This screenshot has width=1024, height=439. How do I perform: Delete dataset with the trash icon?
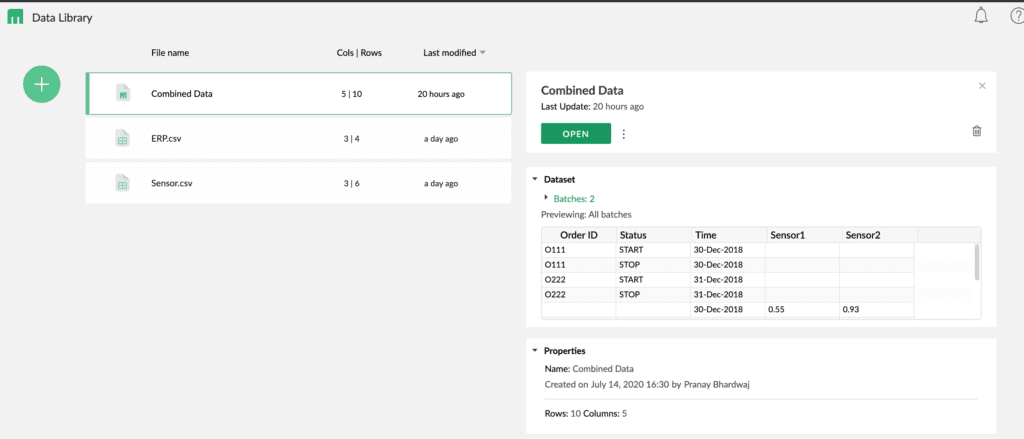tap(977, 131)
